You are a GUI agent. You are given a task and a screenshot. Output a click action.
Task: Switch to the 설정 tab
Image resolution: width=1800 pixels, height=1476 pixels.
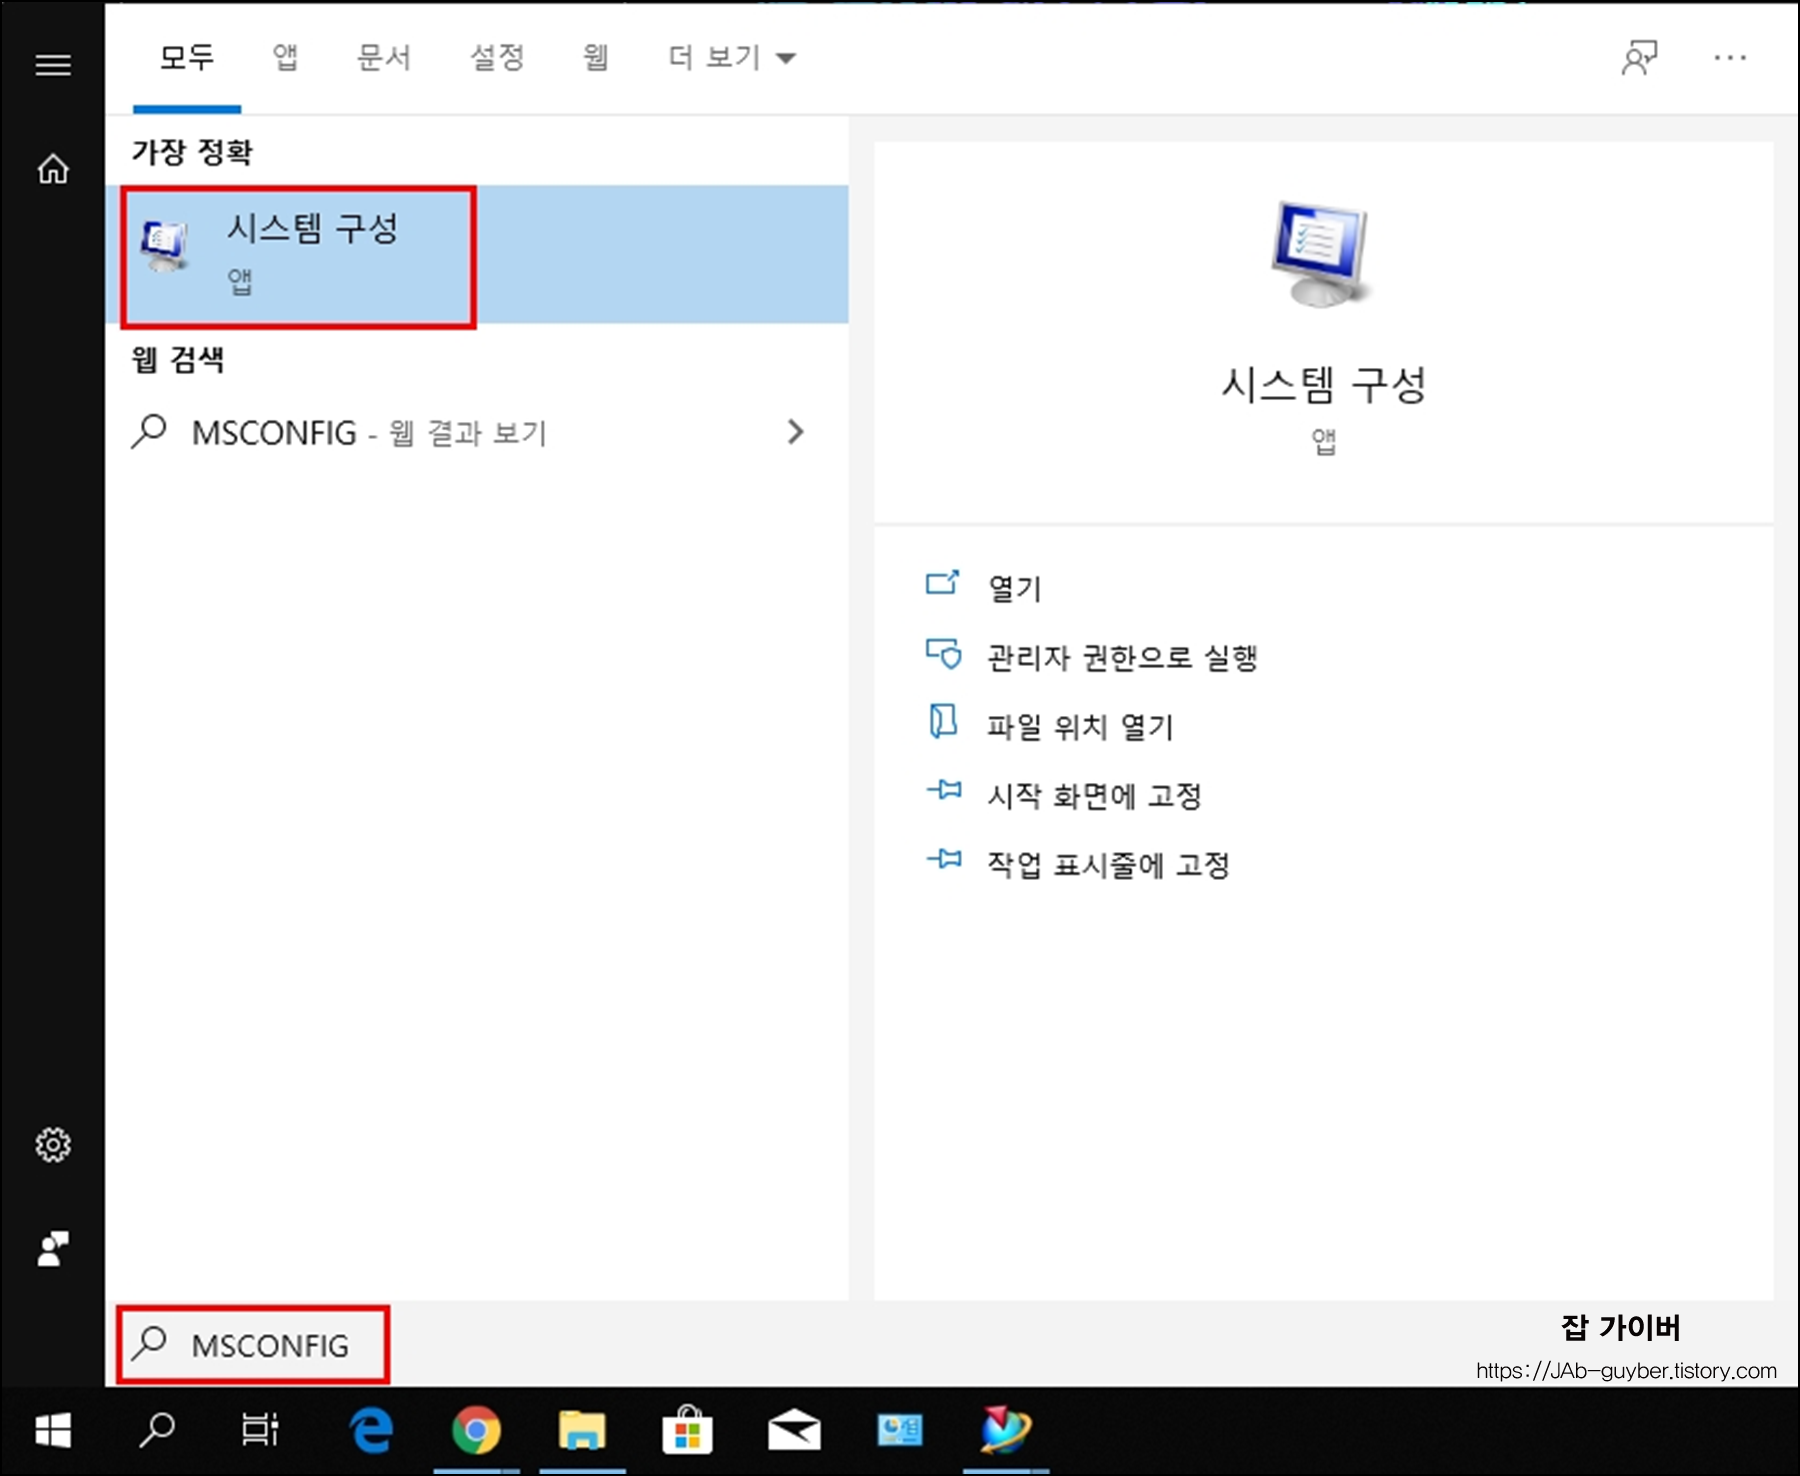tap(497, 58)
